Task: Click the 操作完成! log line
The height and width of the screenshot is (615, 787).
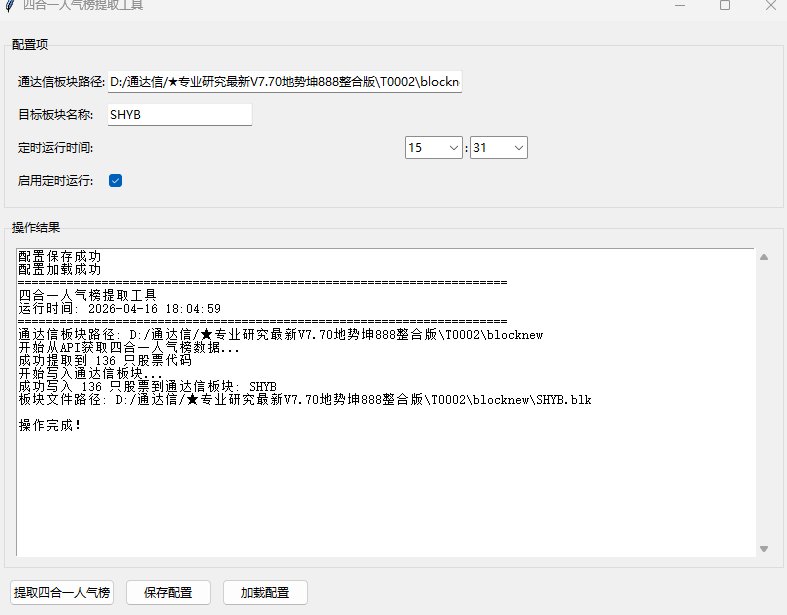Action: coord(50,425)
